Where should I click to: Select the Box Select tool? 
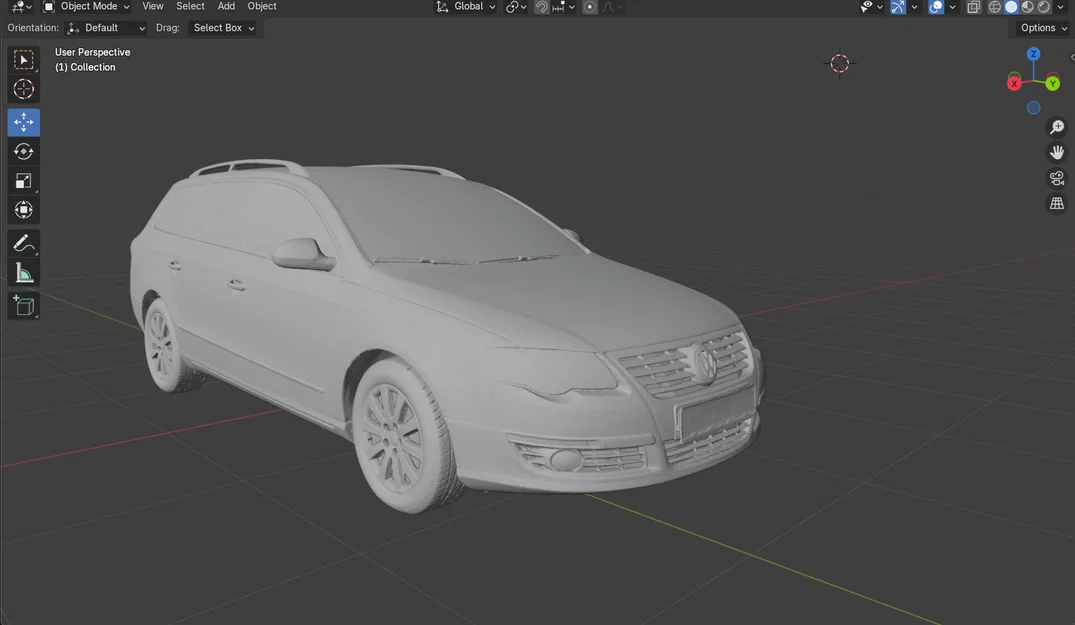[24, 59]
